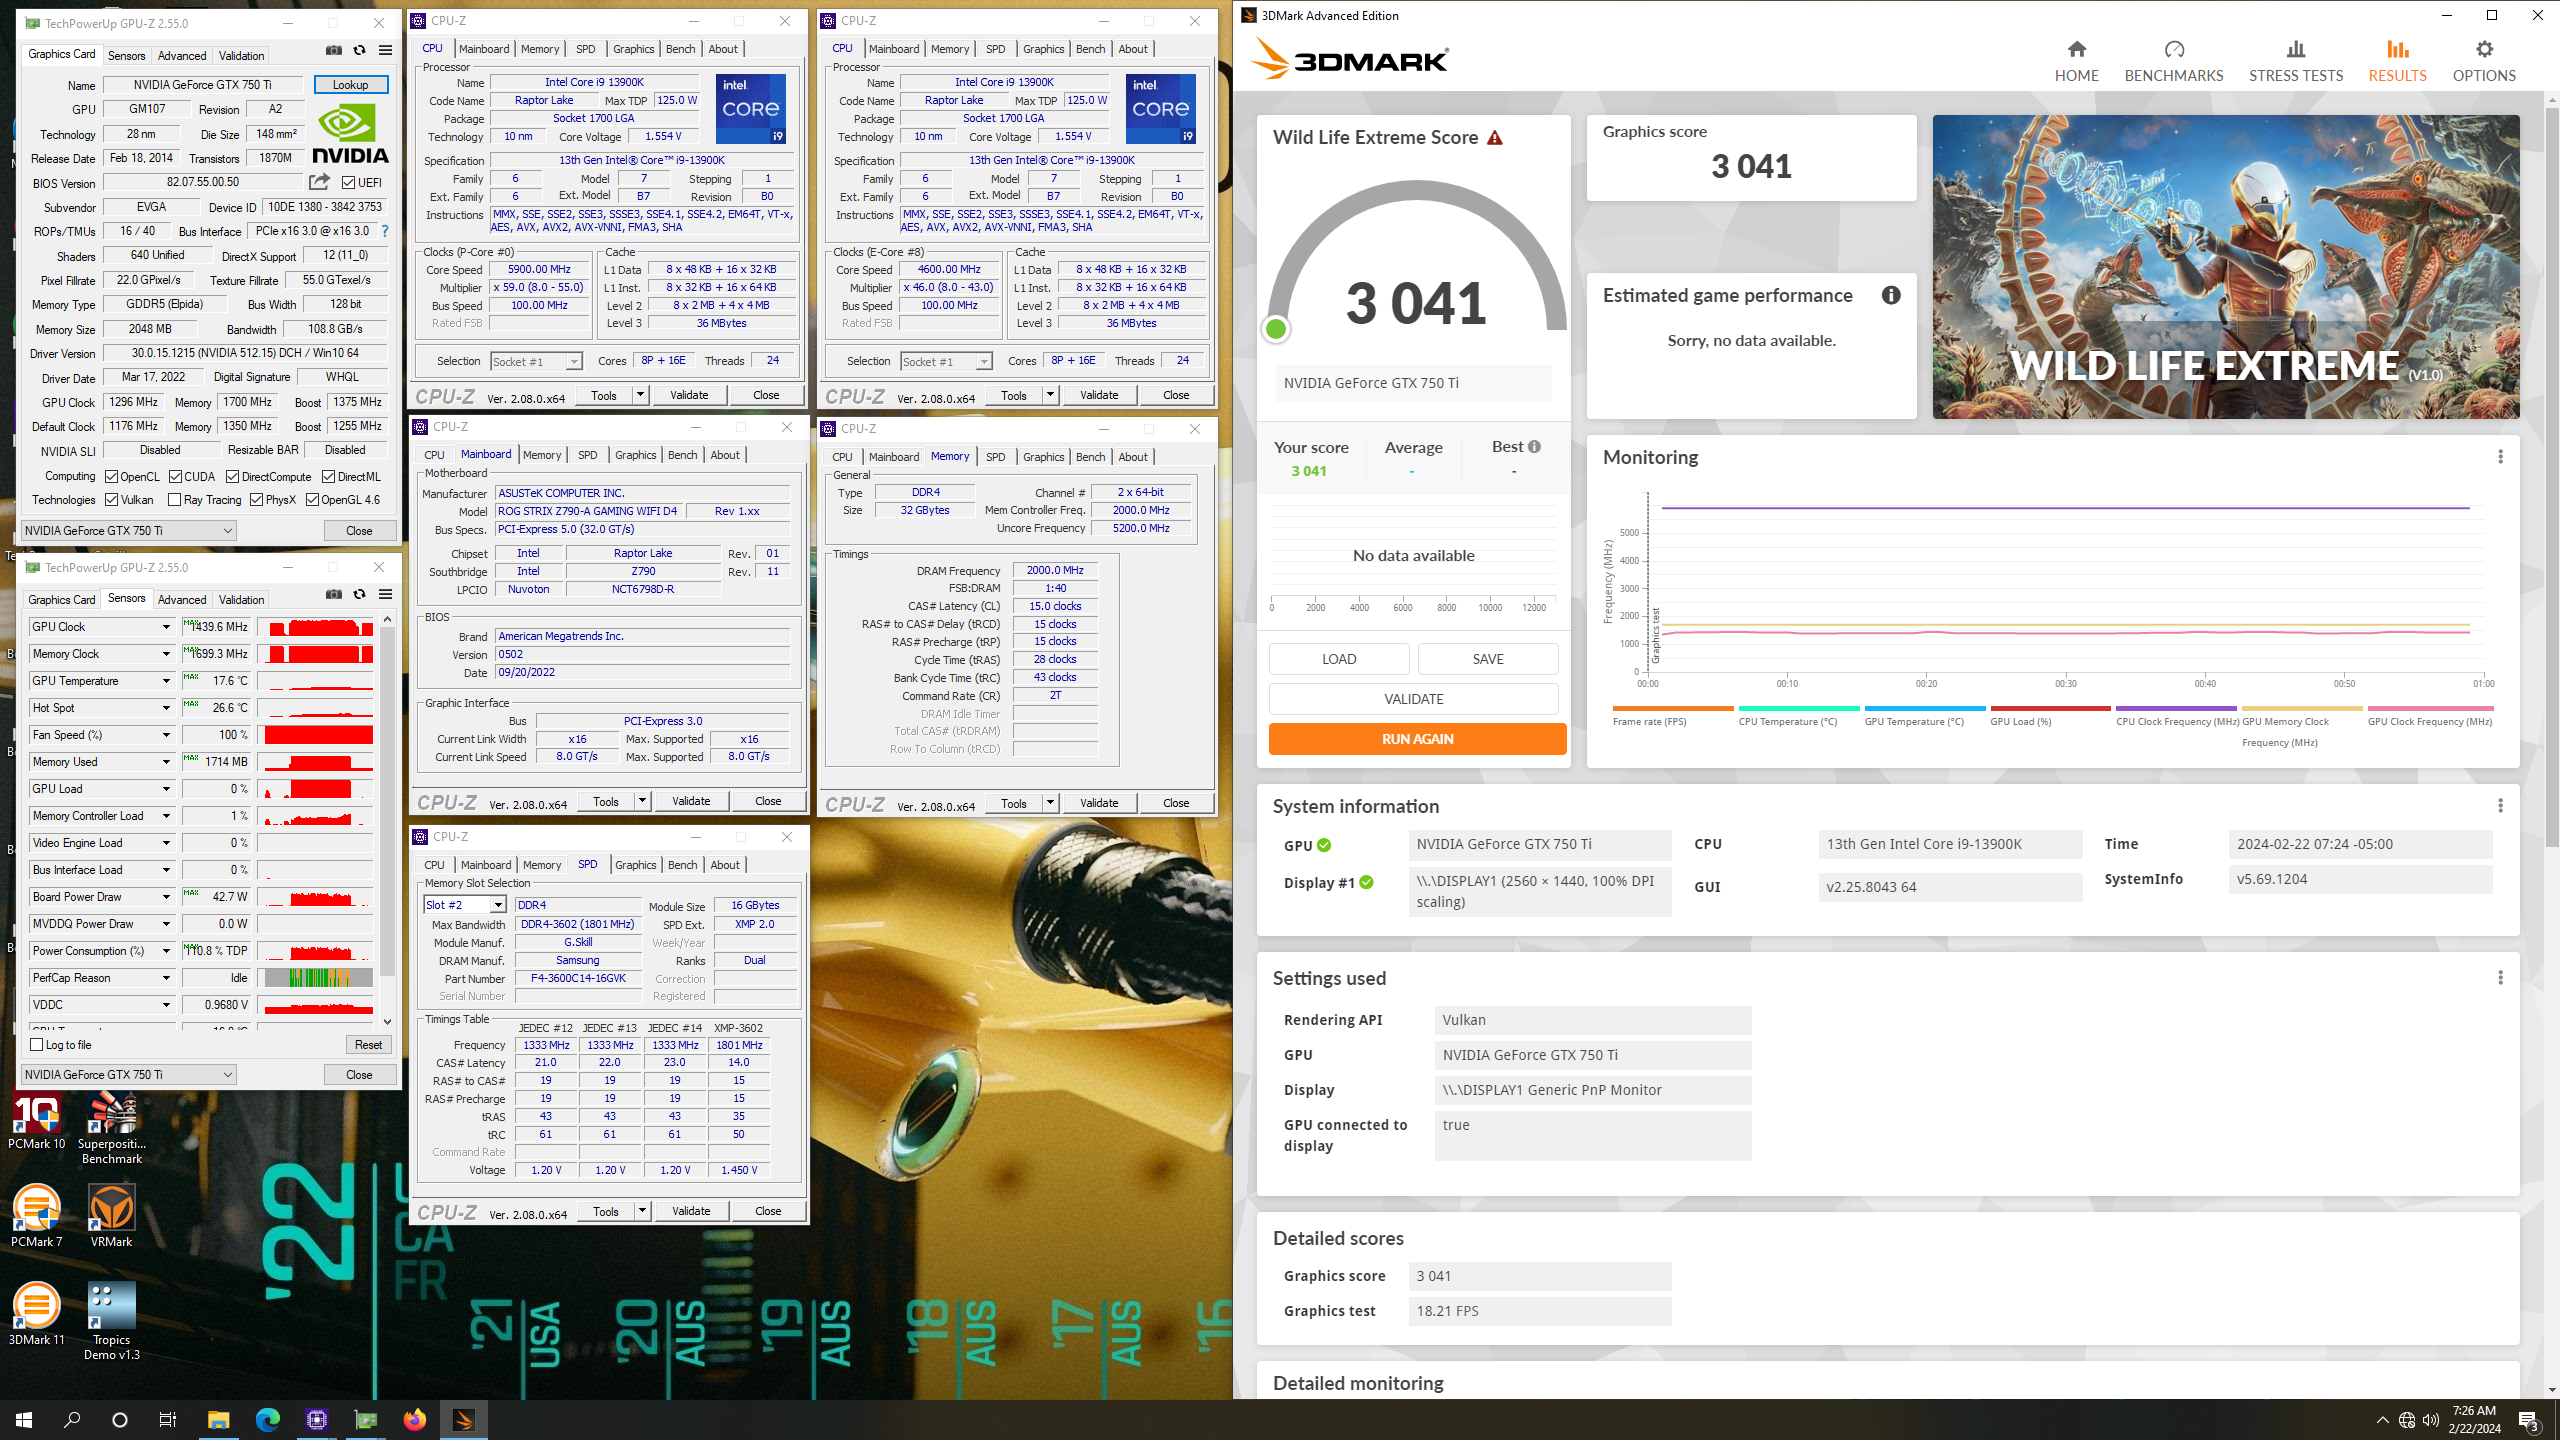
Task: Open Superposition Benchmark desktop shortcut
Action: pos(112,1129)
